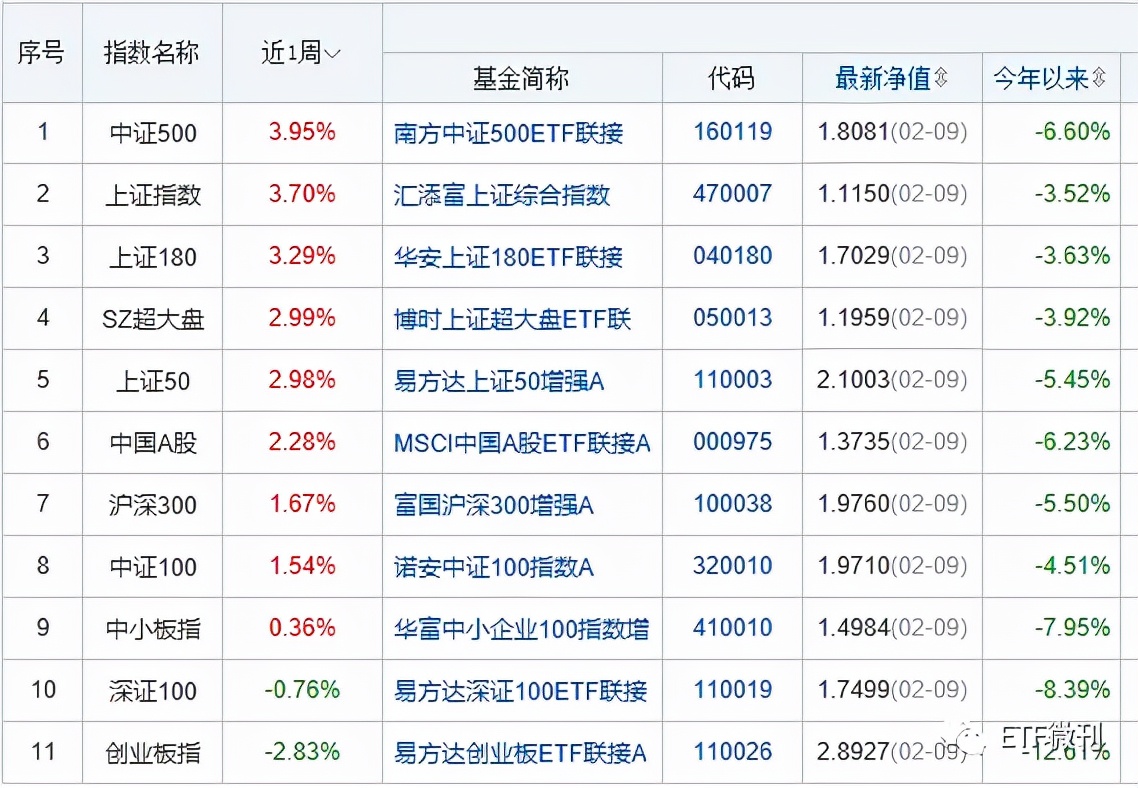Select index name 中证100
The width and height of the screenshot is (1138, 788).
(153, 567)
